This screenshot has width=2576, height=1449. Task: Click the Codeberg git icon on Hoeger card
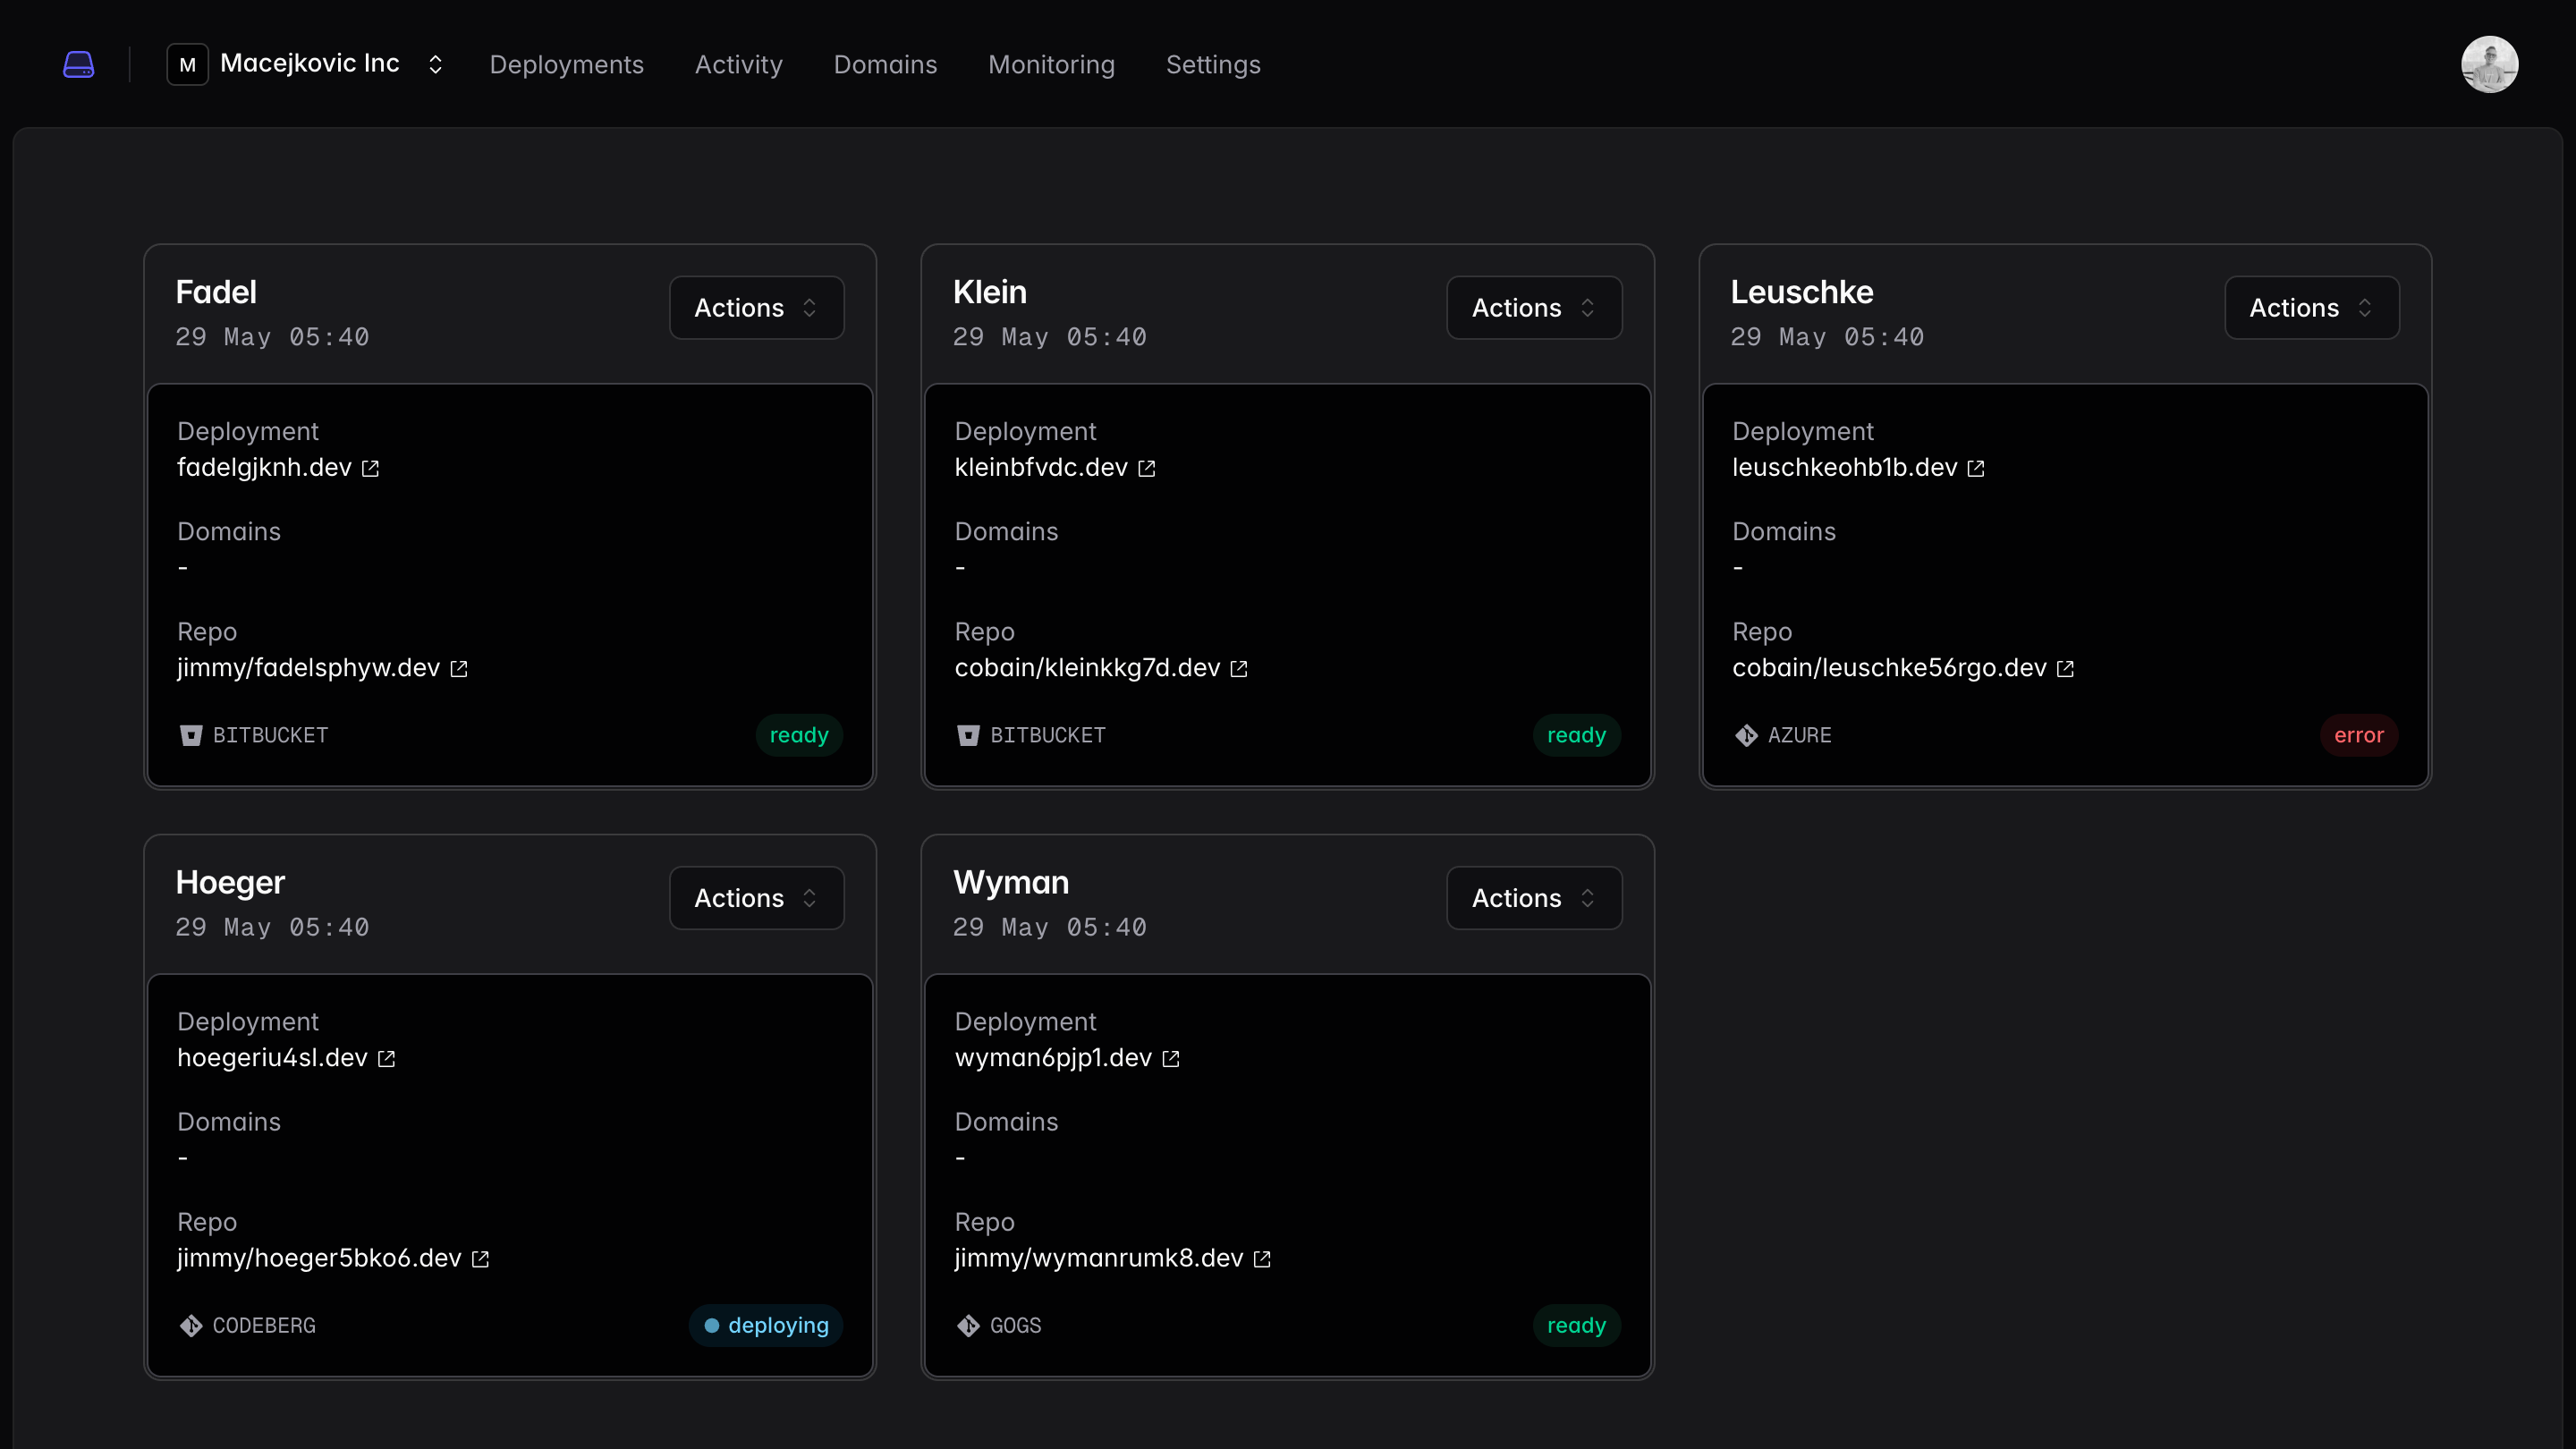click(x=190, y=1326)
